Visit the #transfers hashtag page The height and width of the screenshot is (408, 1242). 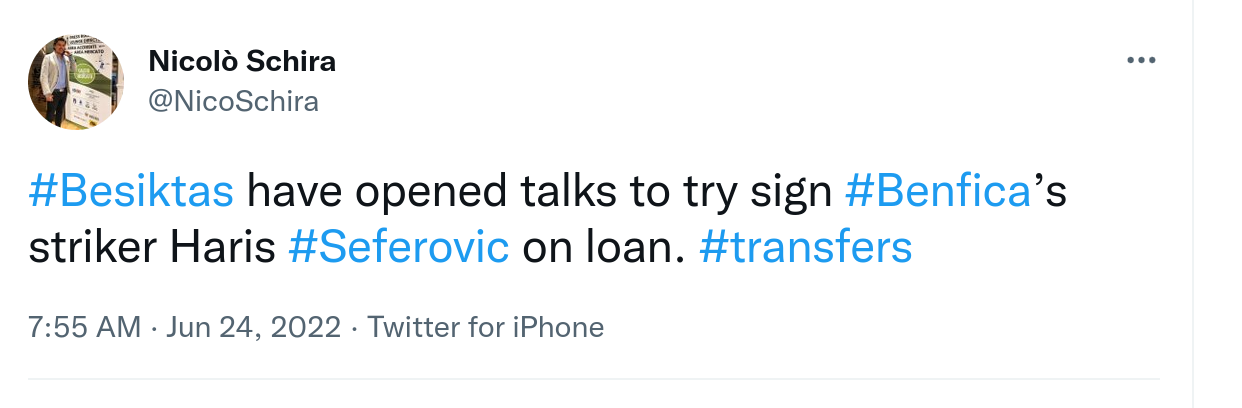click(x=806, y=247)
